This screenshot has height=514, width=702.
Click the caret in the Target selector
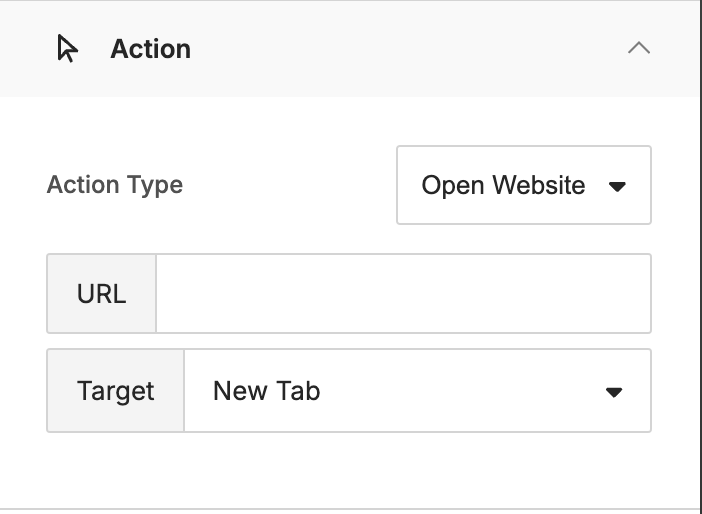click(x=614, y=393)
